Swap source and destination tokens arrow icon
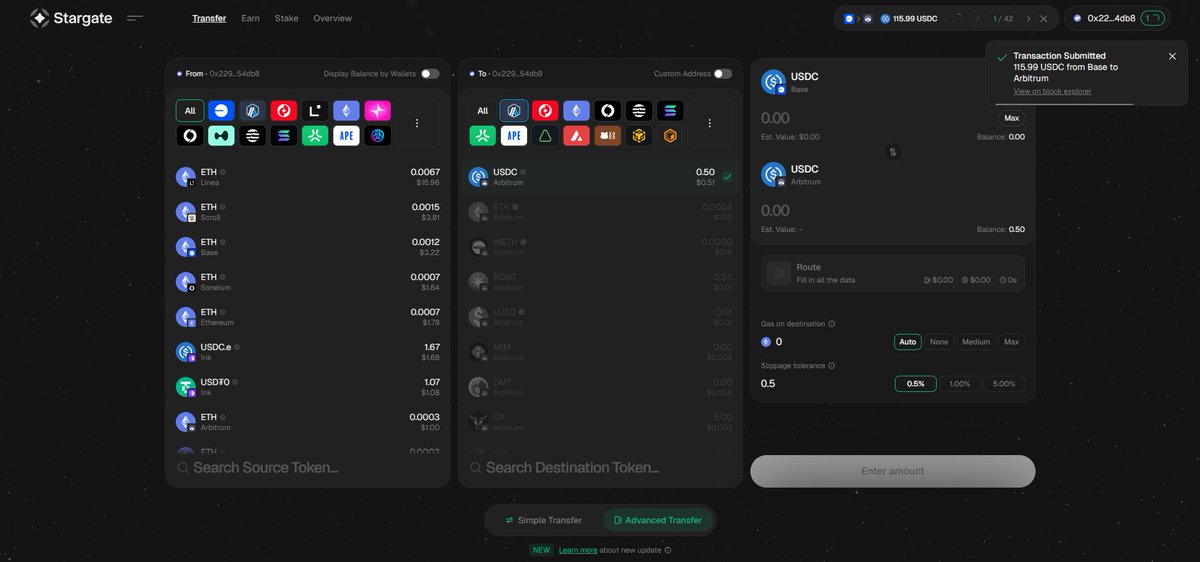Screen dimensions: 1200x562 [x=893, y=152]
